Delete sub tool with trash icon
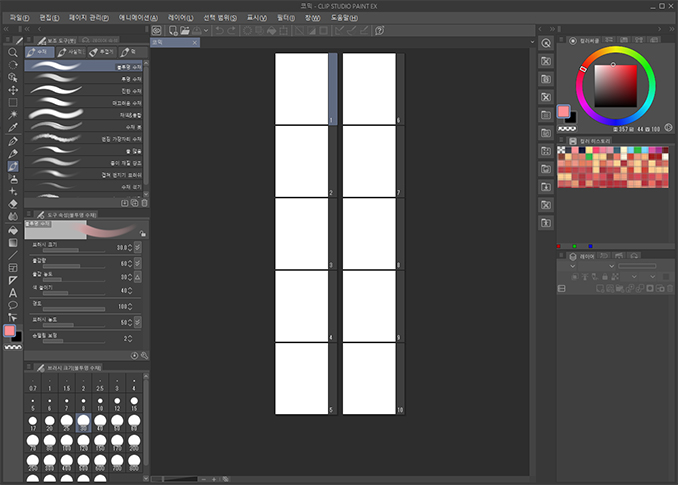 (x=144, y=202)
